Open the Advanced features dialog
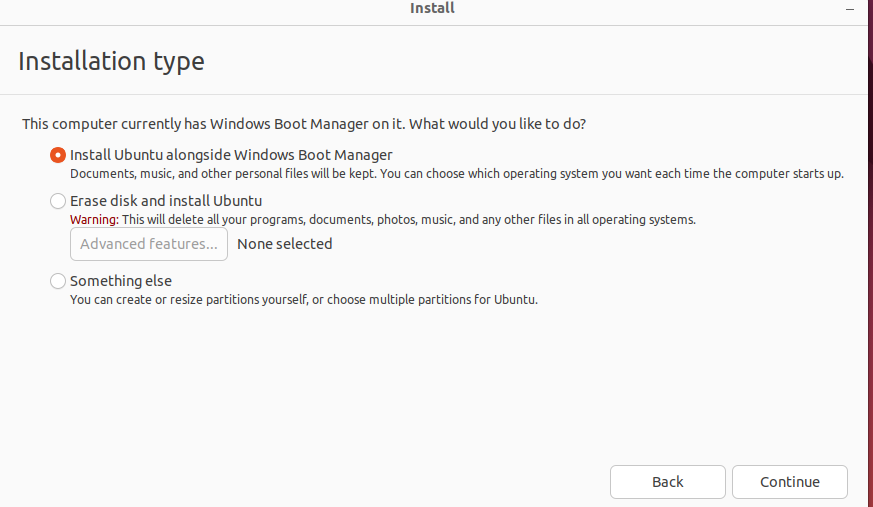 coord(149,244)
